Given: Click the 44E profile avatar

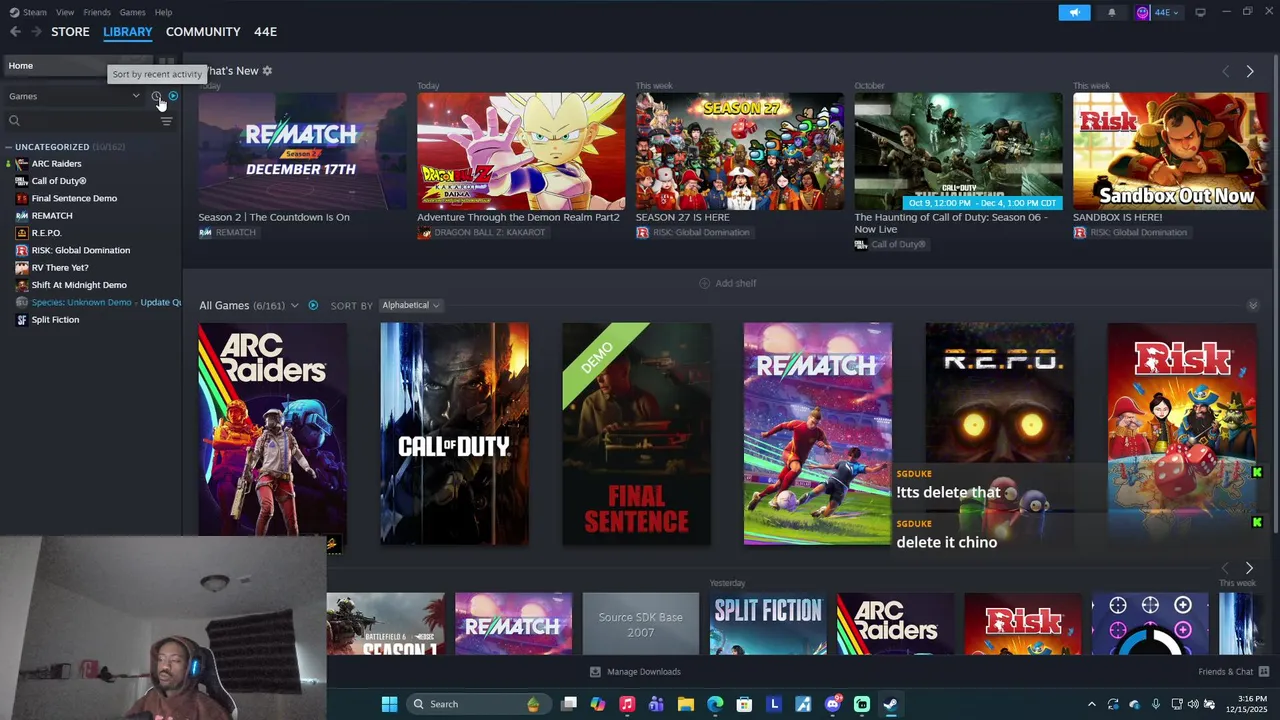Looking at the screenshot, I should (1143, 12).
